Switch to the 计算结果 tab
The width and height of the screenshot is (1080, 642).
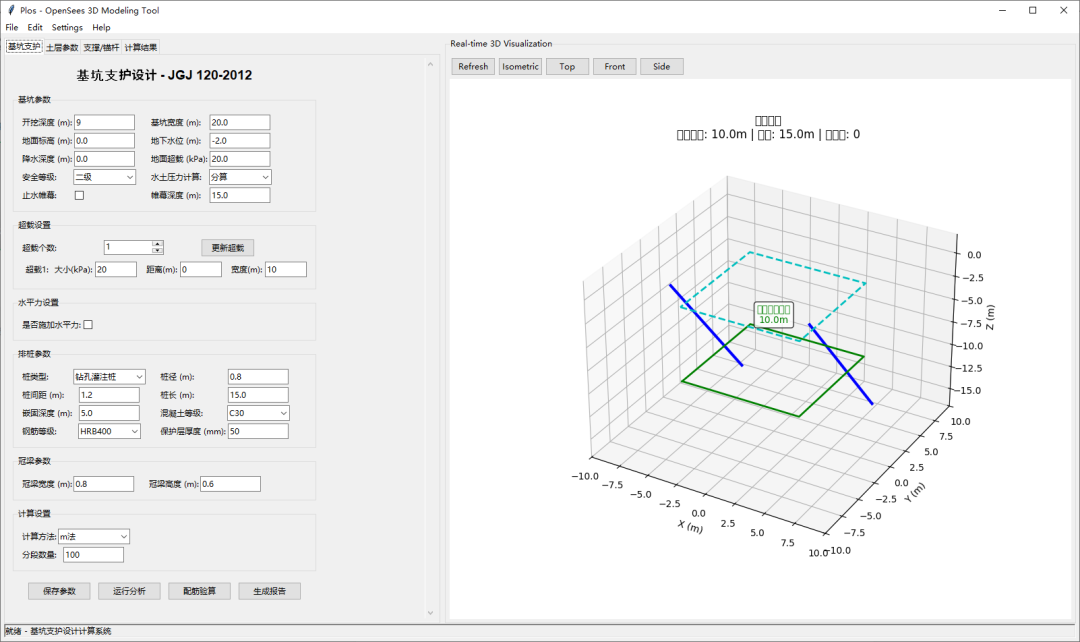click(141, 48)
